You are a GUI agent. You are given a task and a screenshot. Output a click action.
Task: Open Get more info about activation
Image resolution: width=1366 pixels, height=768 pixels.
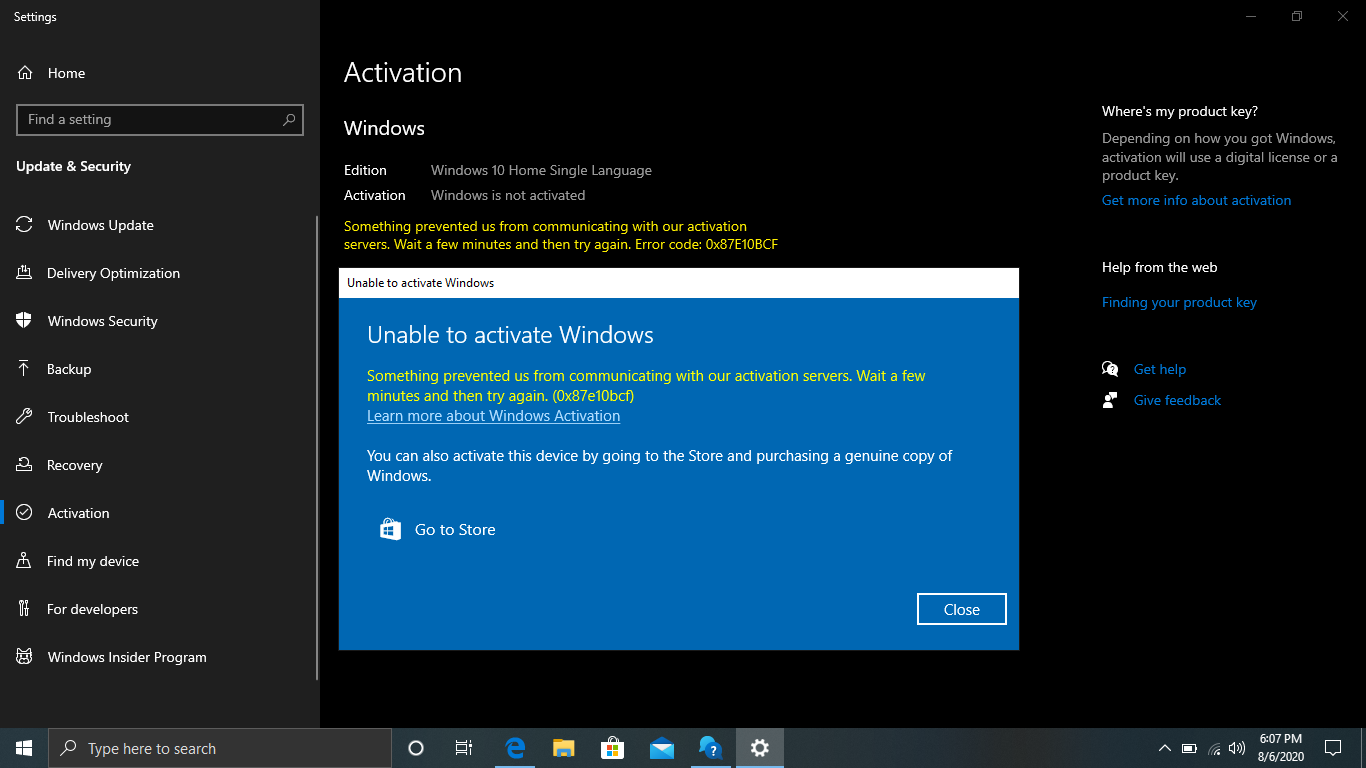tap(1196, 200)
